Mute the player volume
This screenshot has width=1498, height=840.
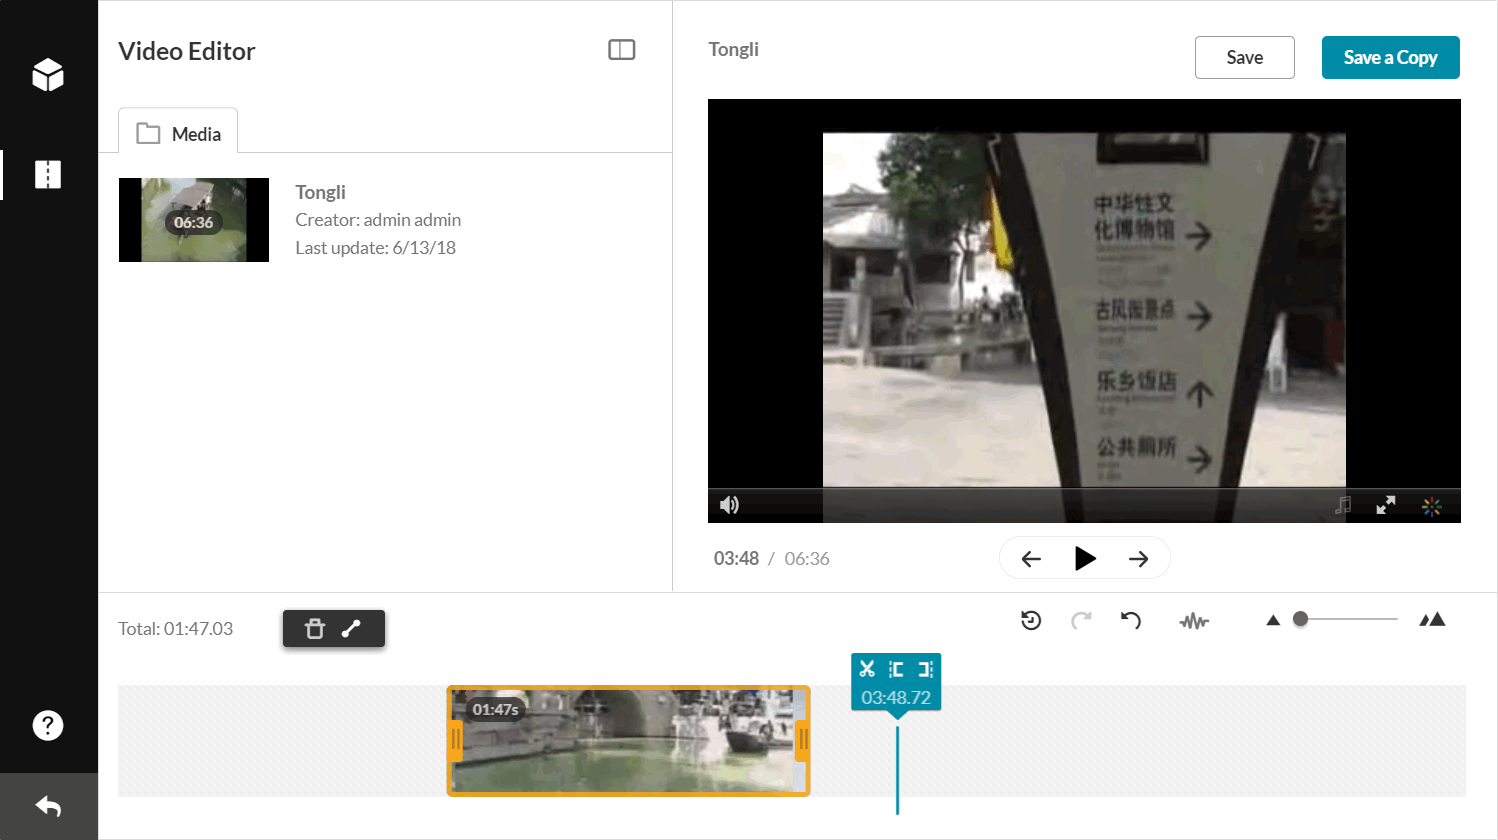coord(730,505)
